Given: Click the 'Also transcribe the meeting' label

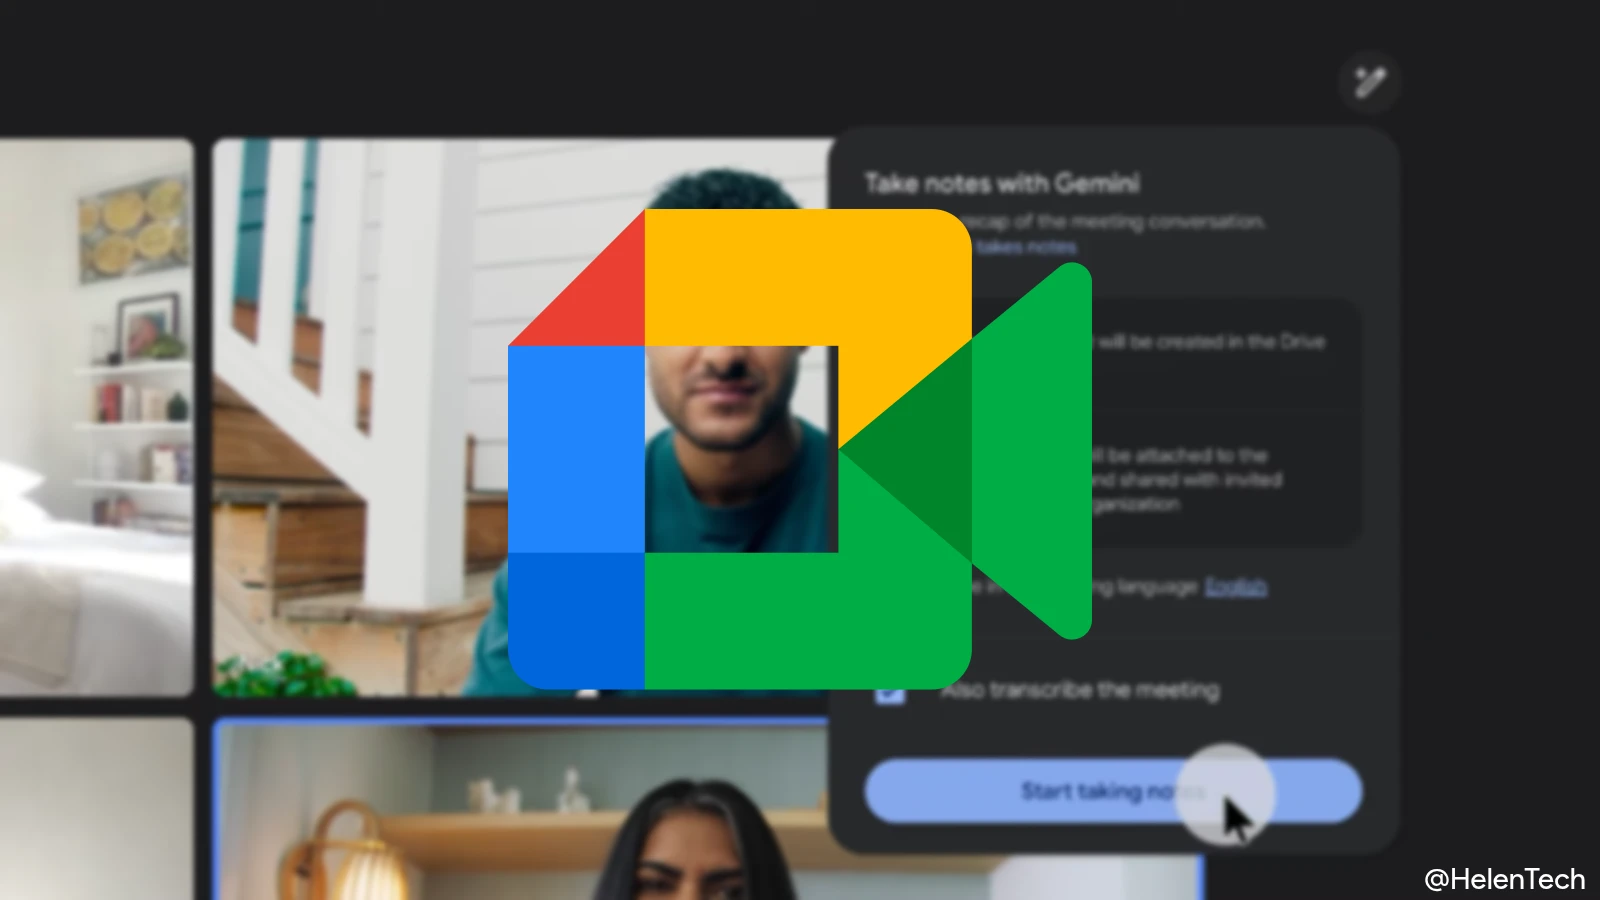Looking at the screenshot, I should (1080, 690).
